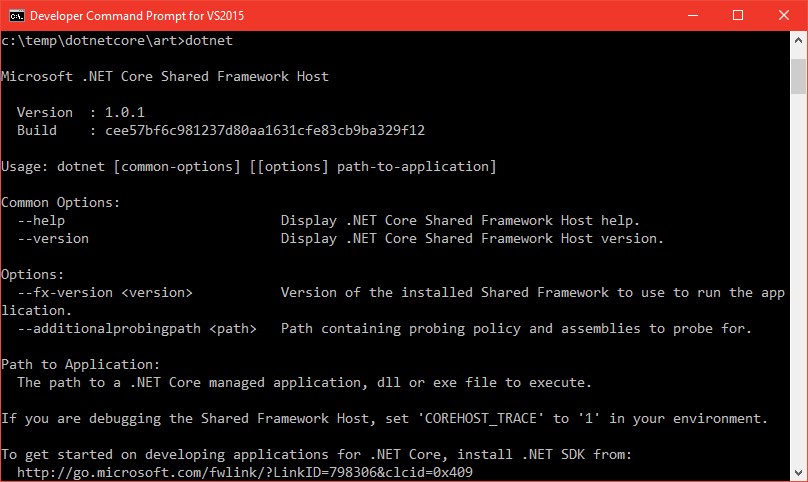Image resolution: width=808 pixels, height=482 pixels.
Task: Click the vertical scrollbar thumb
Action: click(x=798, y=76)
